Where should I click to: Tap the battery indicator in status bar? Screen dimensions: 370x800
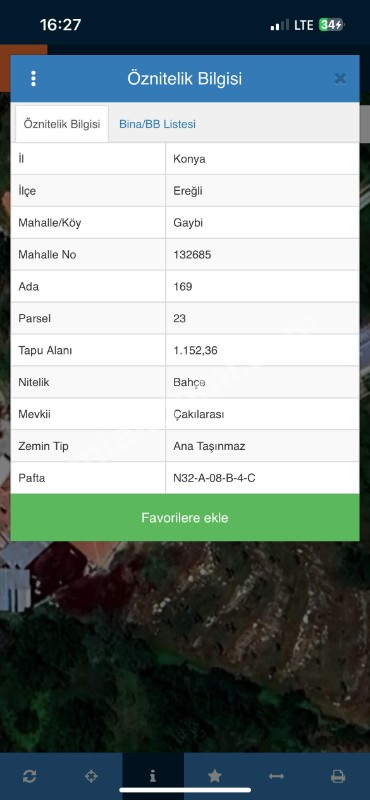(332, 24)
